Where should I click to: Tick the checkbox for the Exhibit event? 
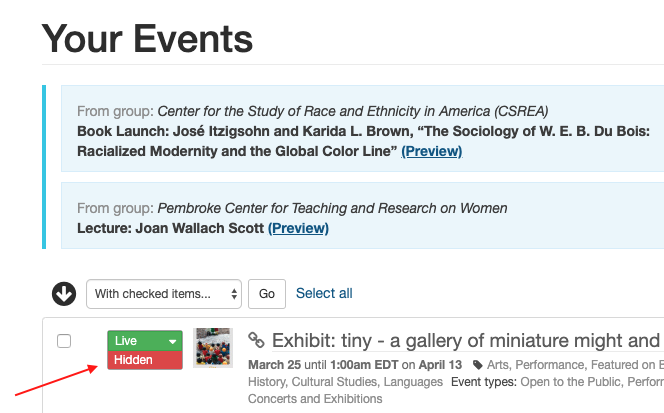64,341
